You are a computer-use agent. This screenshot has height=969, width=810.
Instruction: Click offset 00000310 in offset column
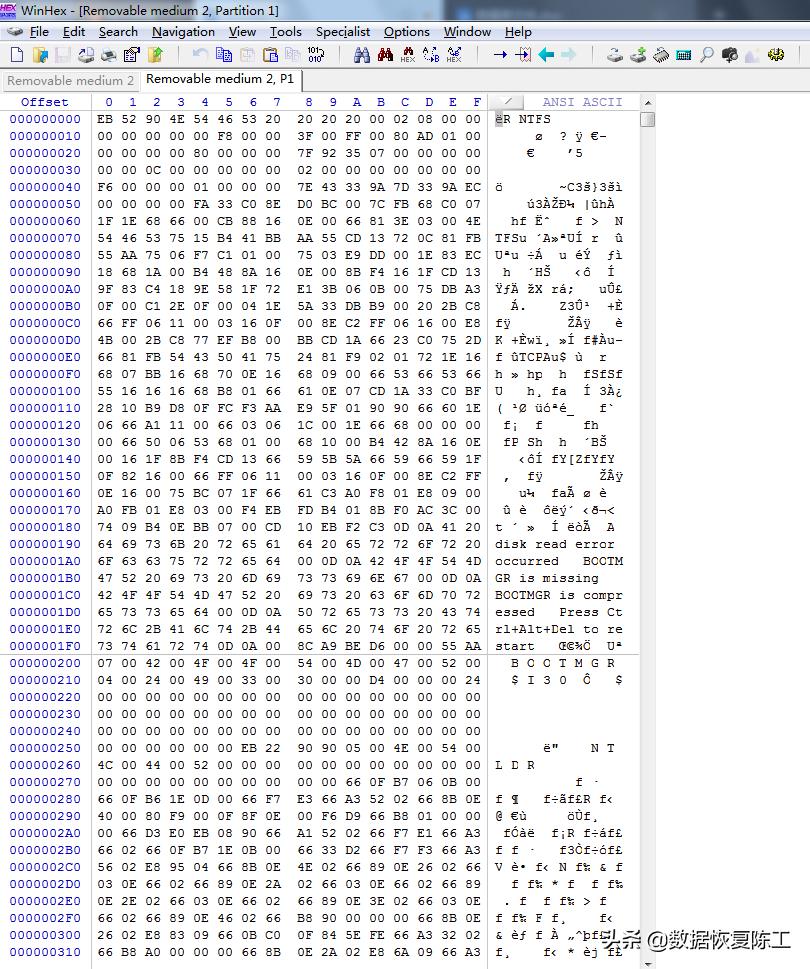[x=45, y=952]
